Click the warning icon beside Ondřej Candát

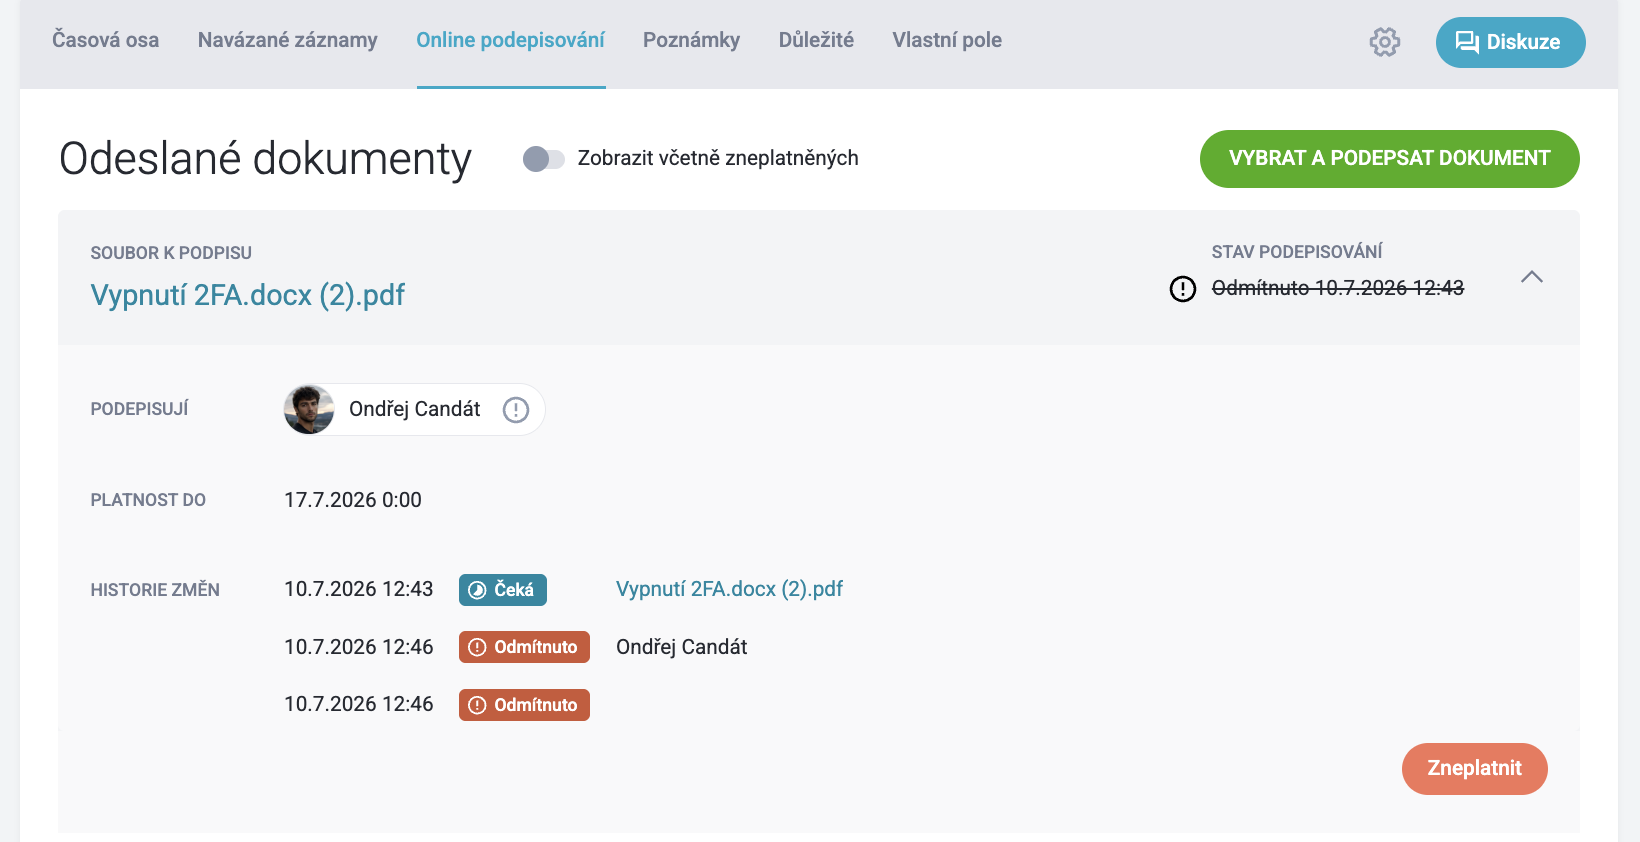pyautogui.click(x=516, y=410)
